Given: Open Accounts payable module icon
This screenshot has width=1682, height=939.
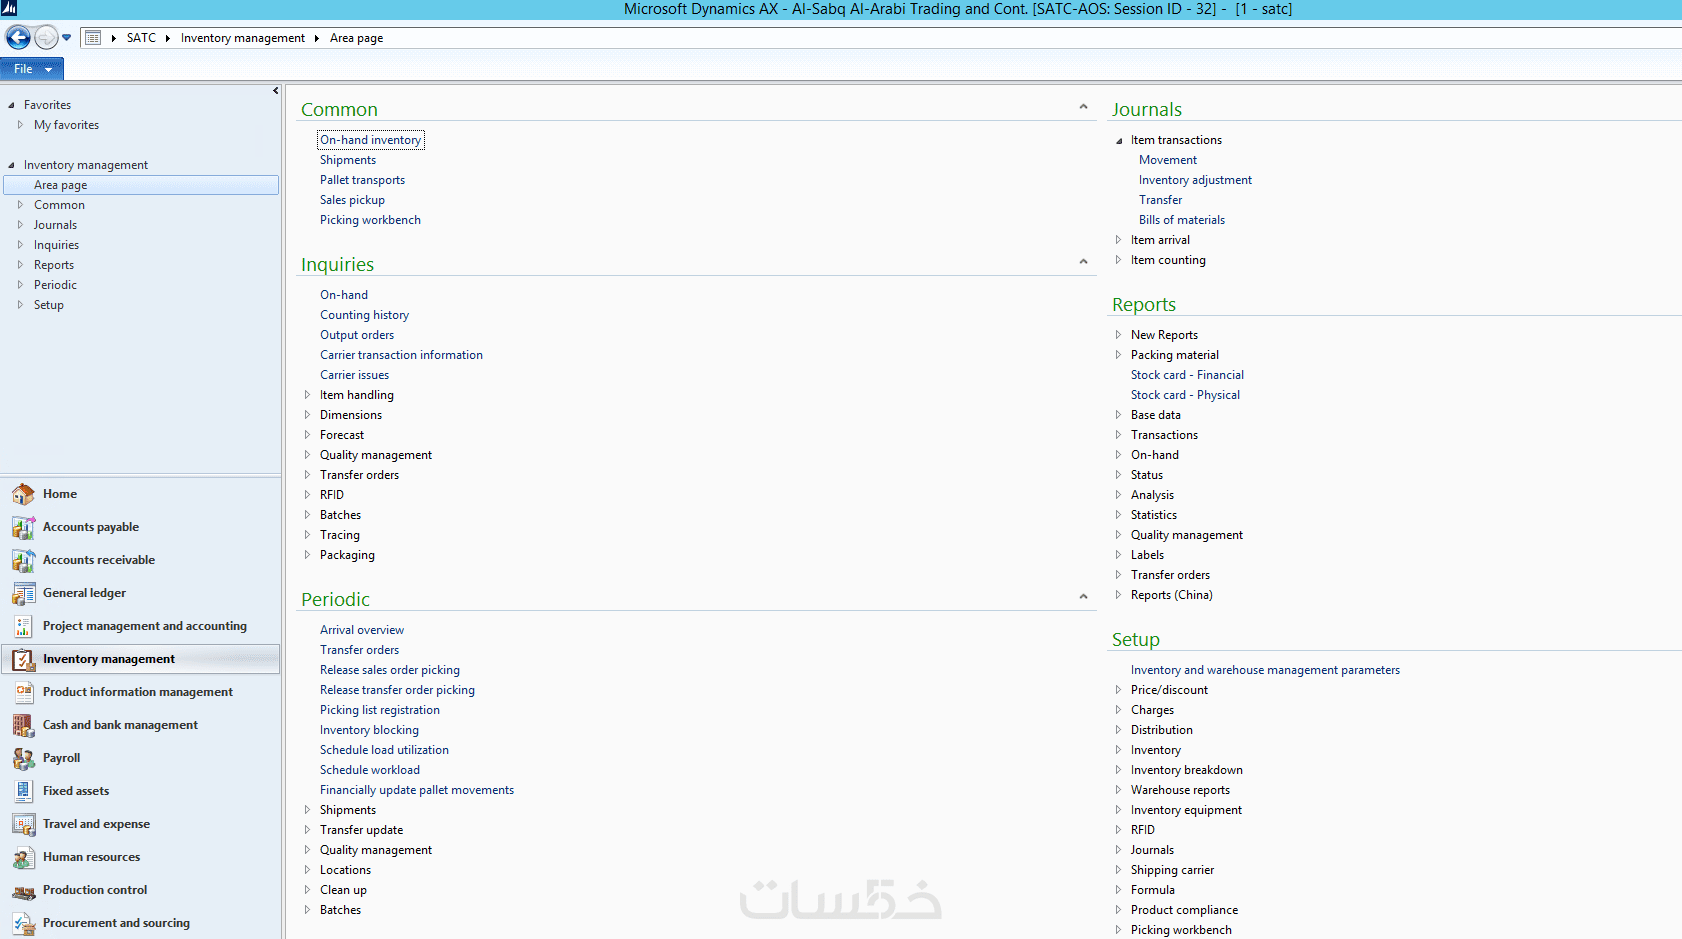Looking at the screenshot, I should coord(23,527).
